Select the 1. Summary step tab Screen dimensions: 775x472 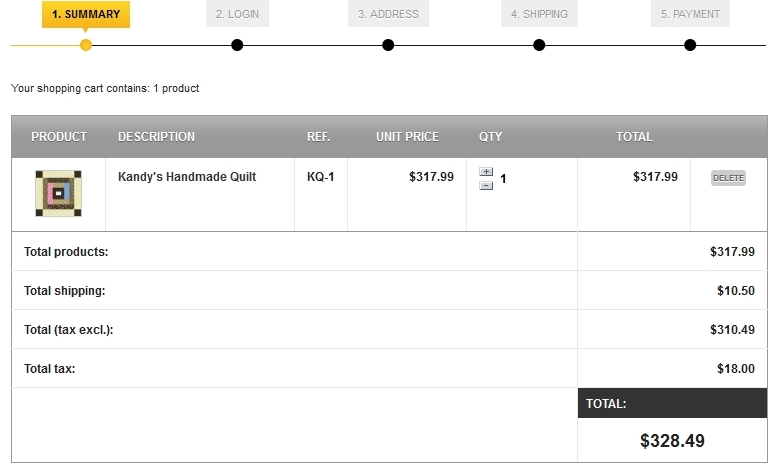coord(86,14)
